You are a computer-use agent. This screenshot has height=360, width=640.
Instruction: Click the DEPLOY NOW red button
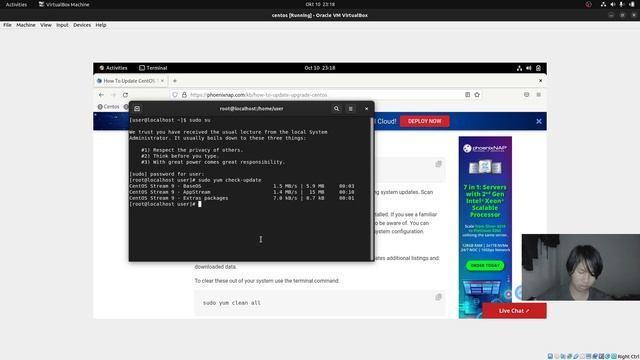[424, 121]
